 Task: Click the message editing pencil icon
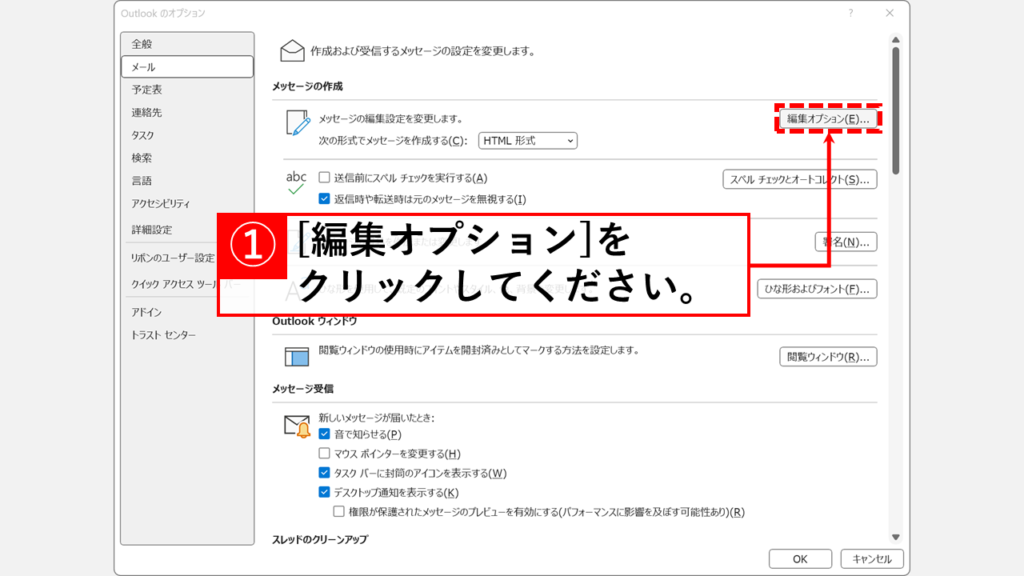298,122
